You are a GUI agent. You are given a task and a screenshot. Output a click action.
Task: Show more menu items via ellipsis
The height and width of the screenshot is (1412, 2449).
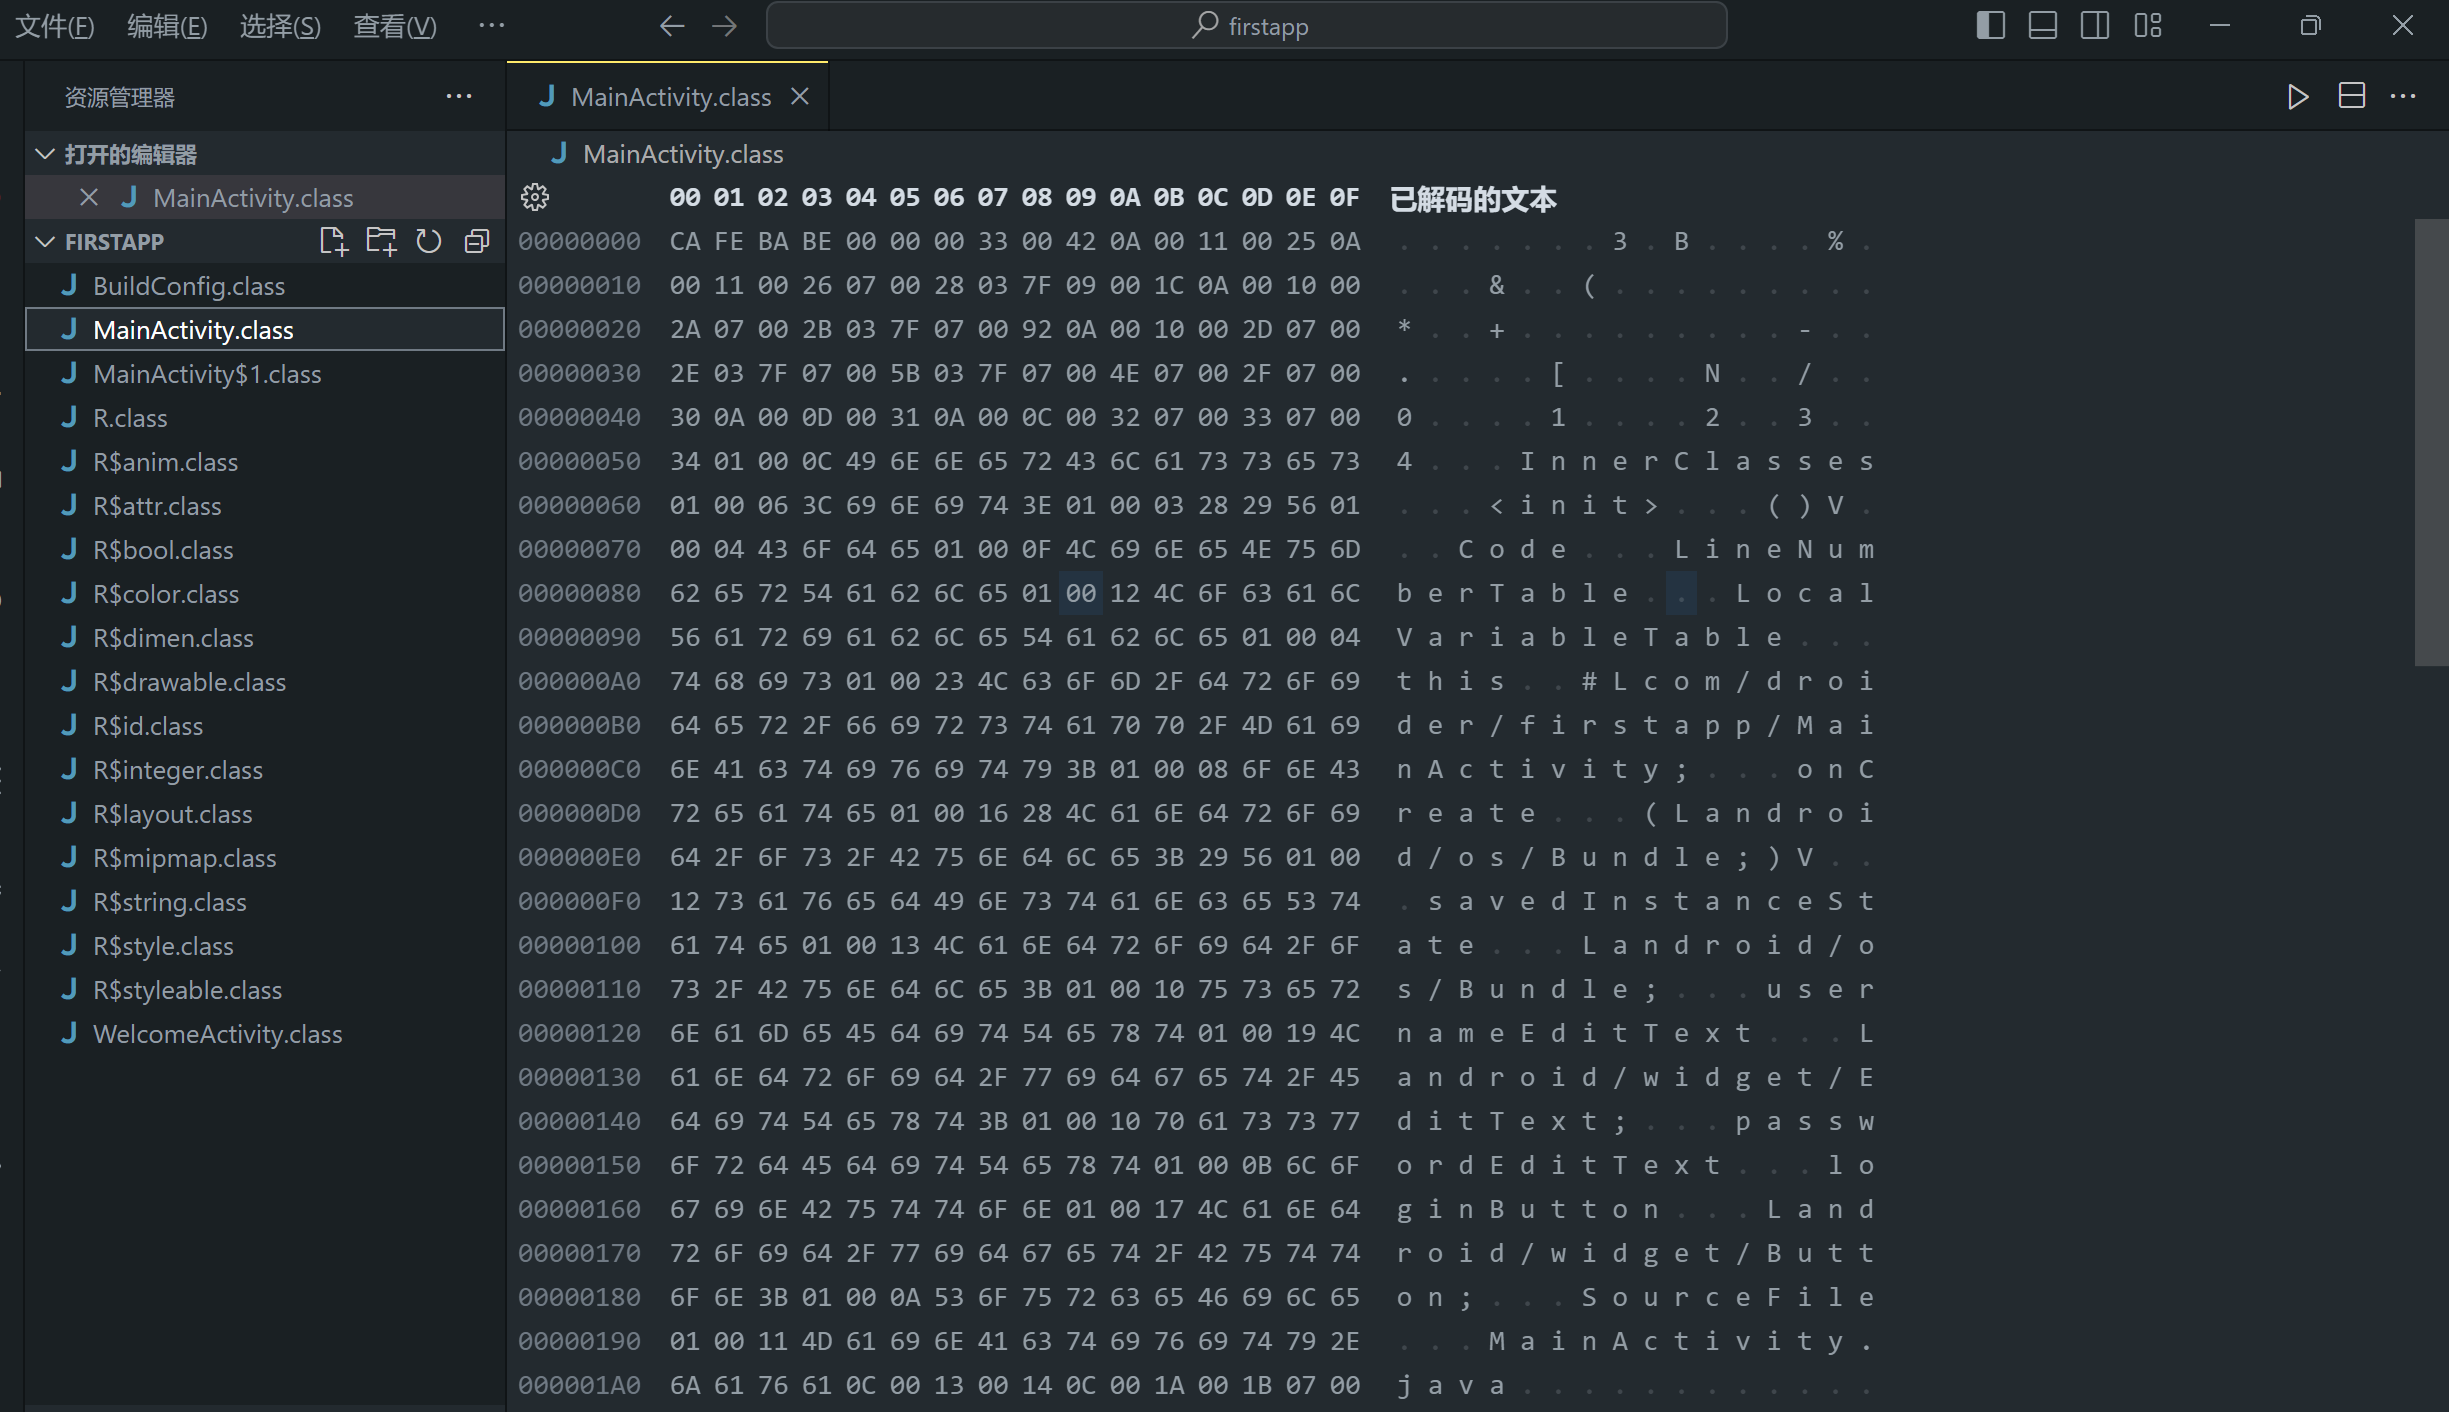[492, 25]
